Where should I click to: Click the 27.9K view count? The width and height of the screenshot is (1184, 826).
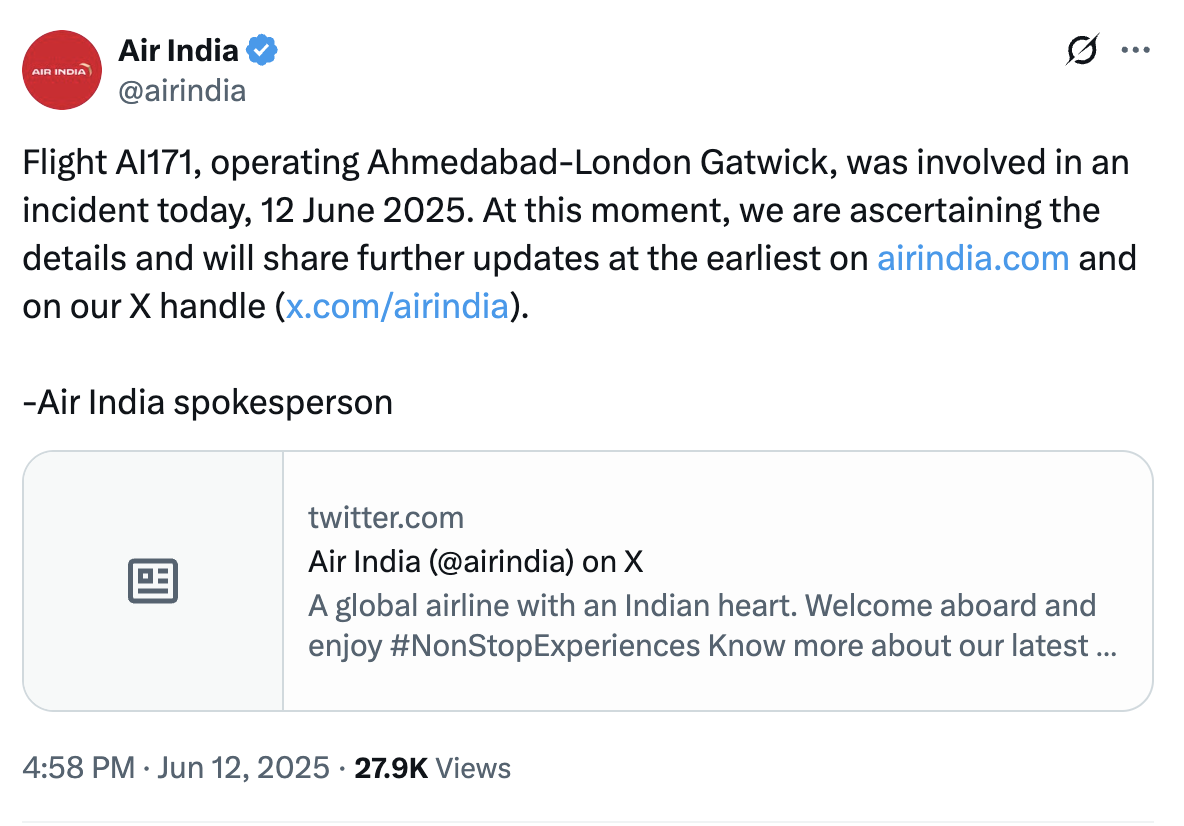pyautogui.click(x=391, y=767)
